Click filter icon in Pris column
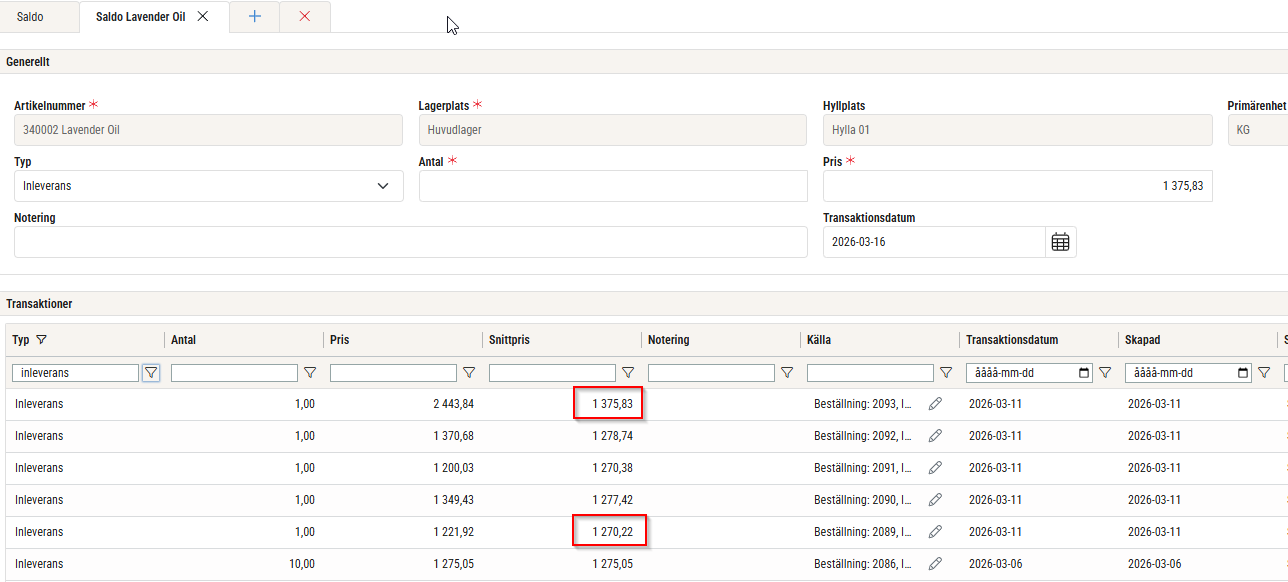Viewport: 1288px width, 582px height. (469, 373)
